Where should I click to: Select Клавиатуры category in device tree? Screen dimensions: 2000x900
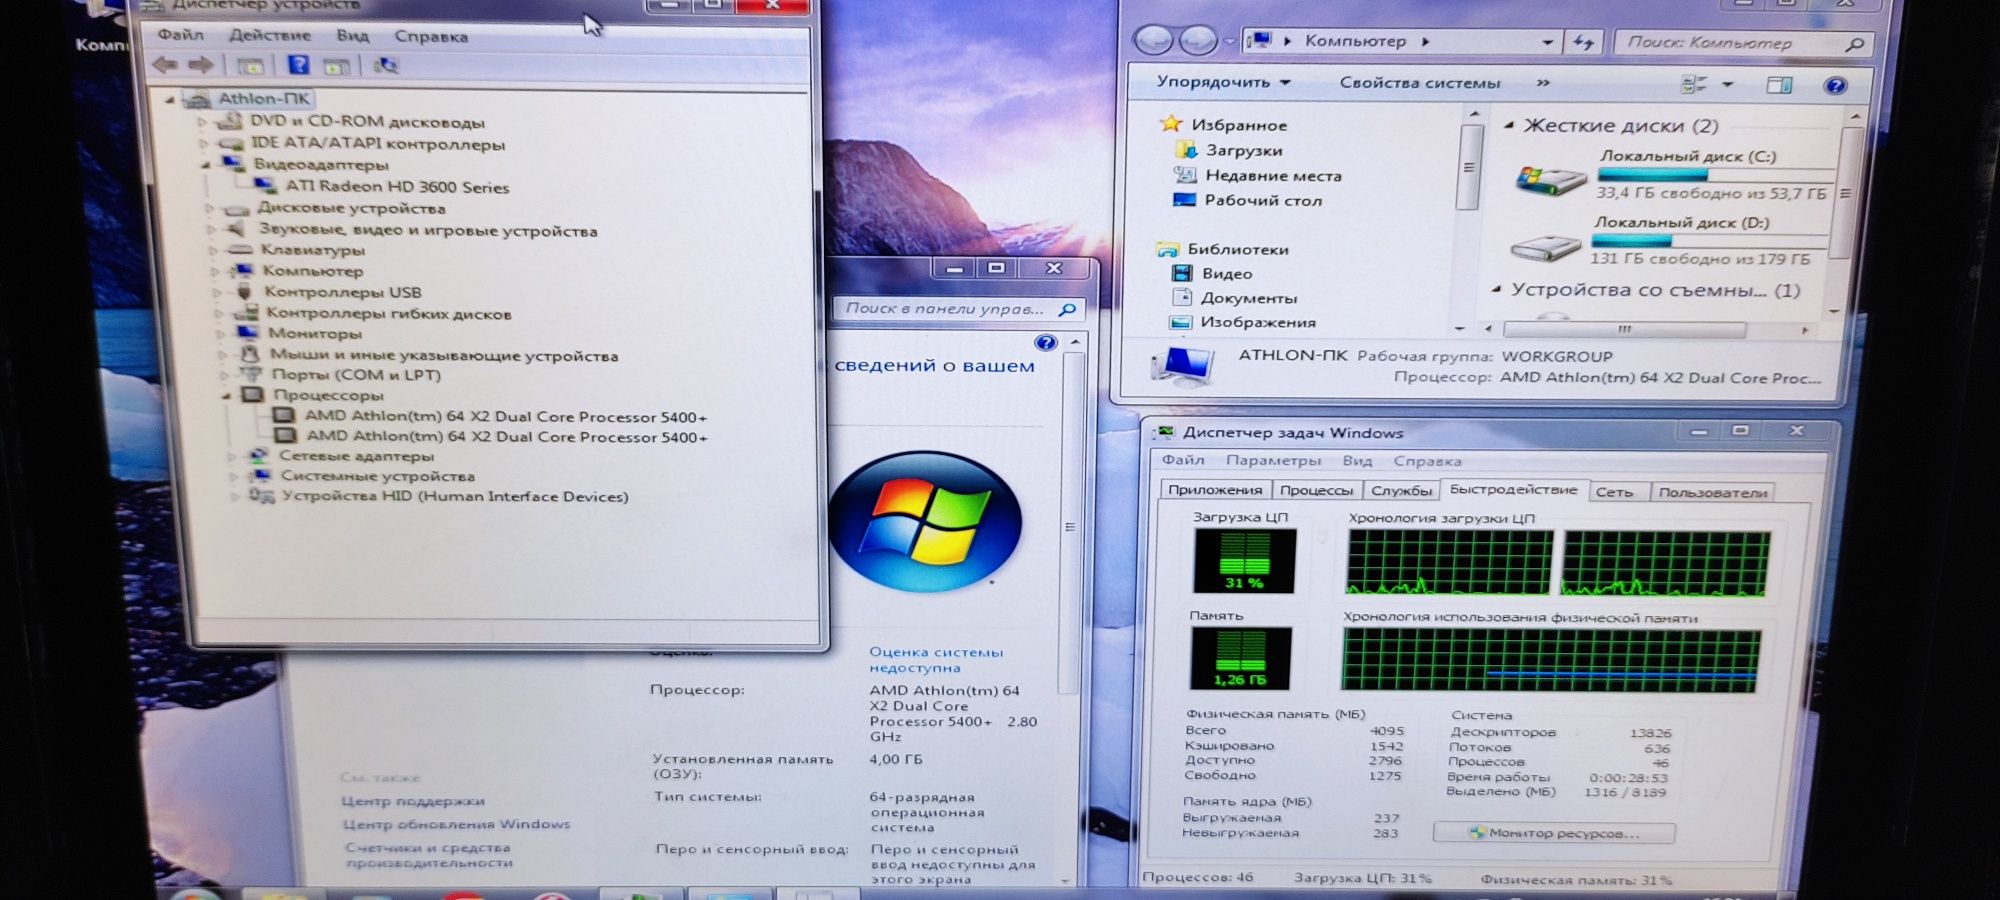click(x=312, y=250)
